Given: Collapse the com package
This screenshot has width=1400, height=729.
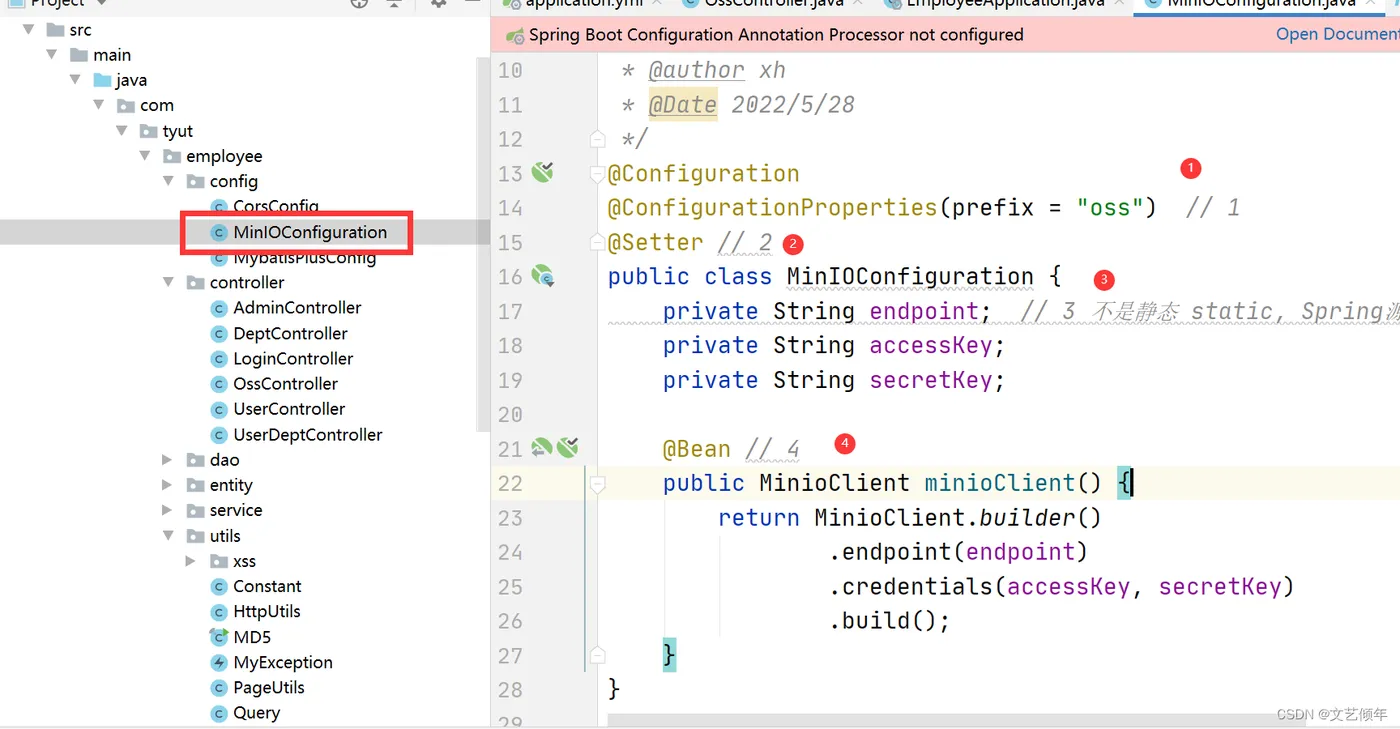Looking at the screenshot, I should (x=99, y=106).
